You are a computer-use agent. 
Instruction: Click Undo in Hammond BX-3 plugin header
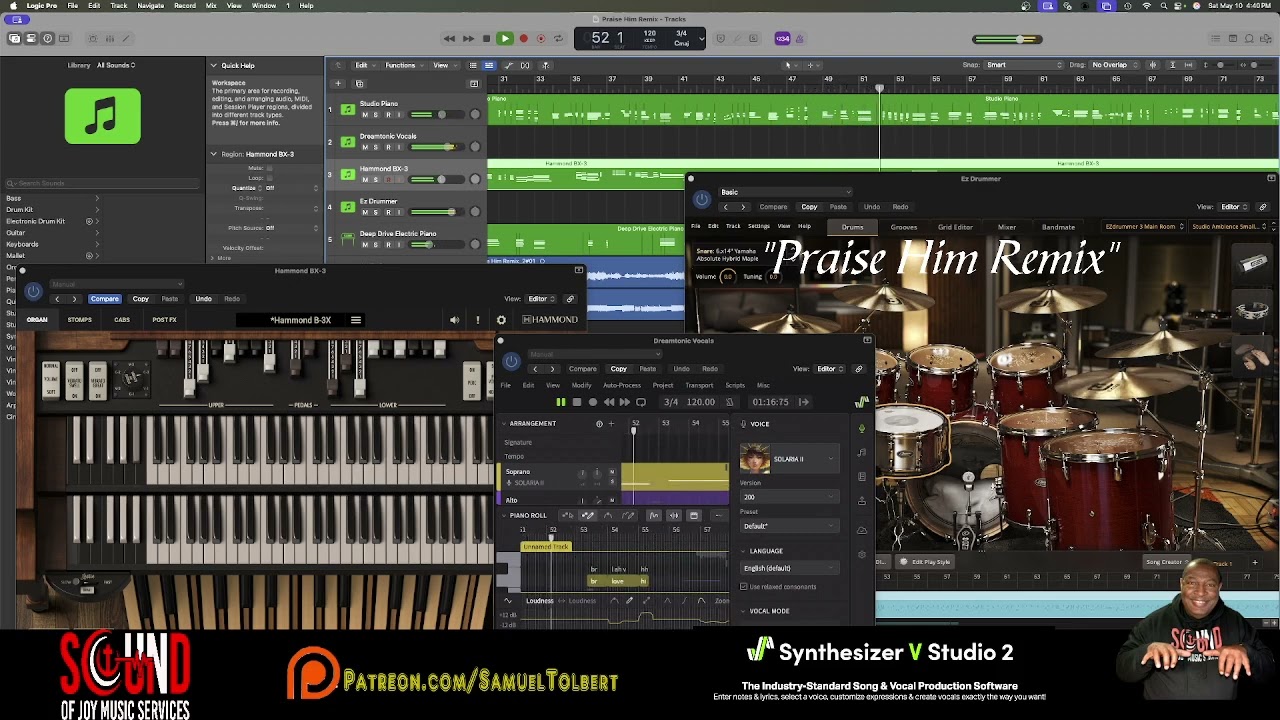(203, 299)
